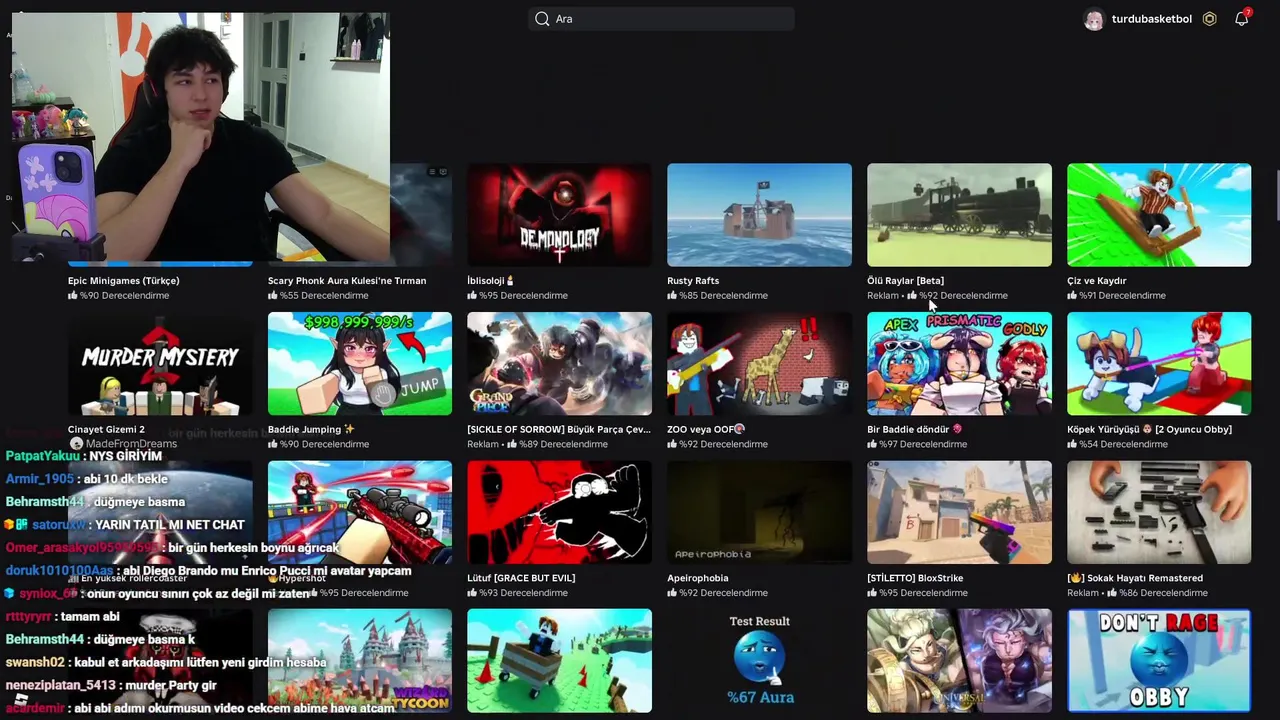Open the Ölü Raylar [Beta] thumbnail
Image resolution: width=1280 pixels, height=720 pixels.
pyautogui.click(x=959, y=215)
